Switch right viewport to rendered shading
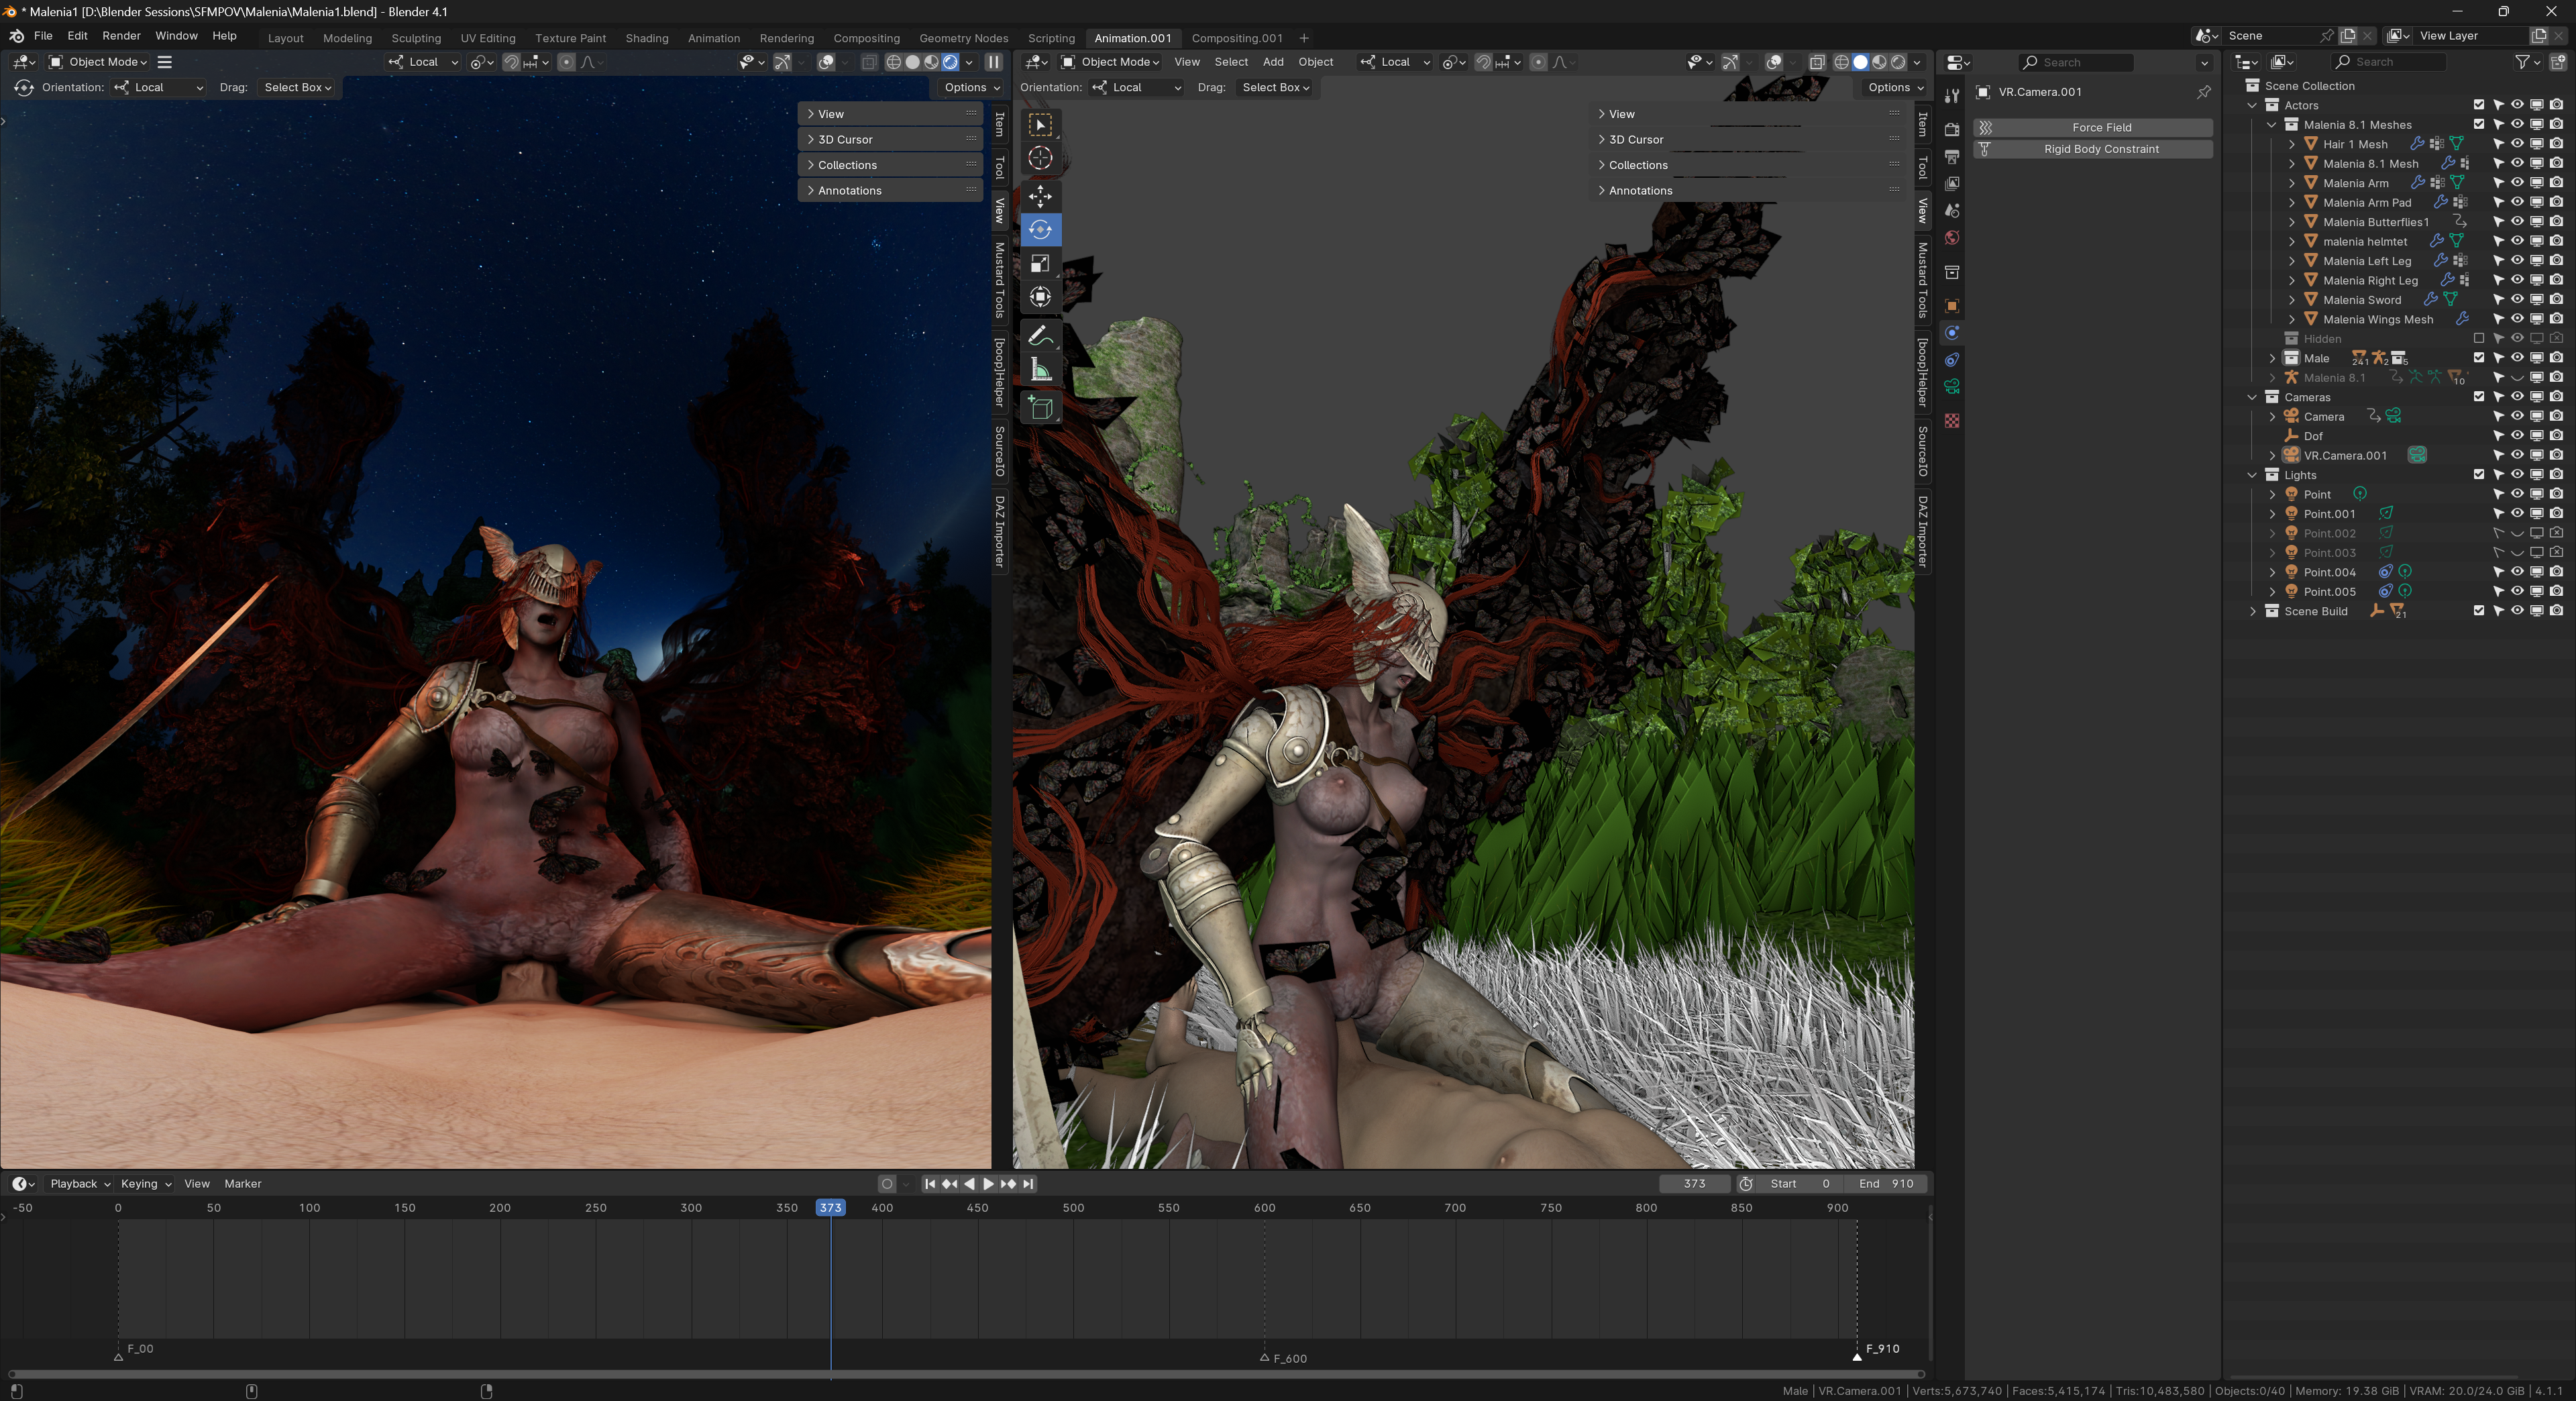2576x1401 pixels. pos(1898,62)
